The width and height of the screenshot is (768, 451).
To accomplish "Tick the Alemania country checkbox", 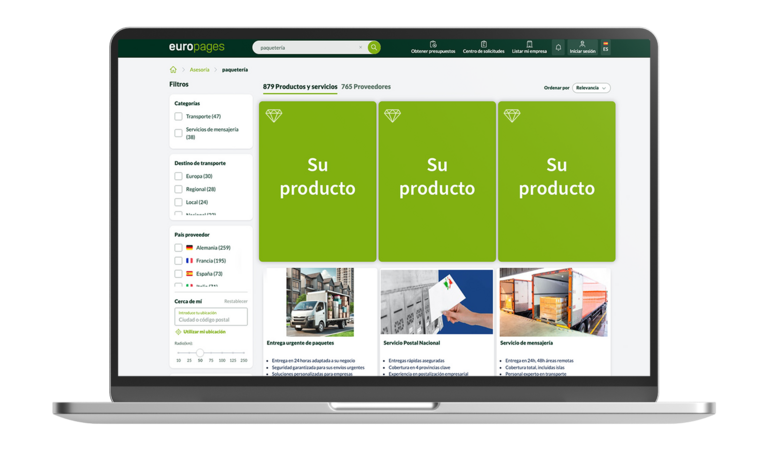I will coord(179,247).
